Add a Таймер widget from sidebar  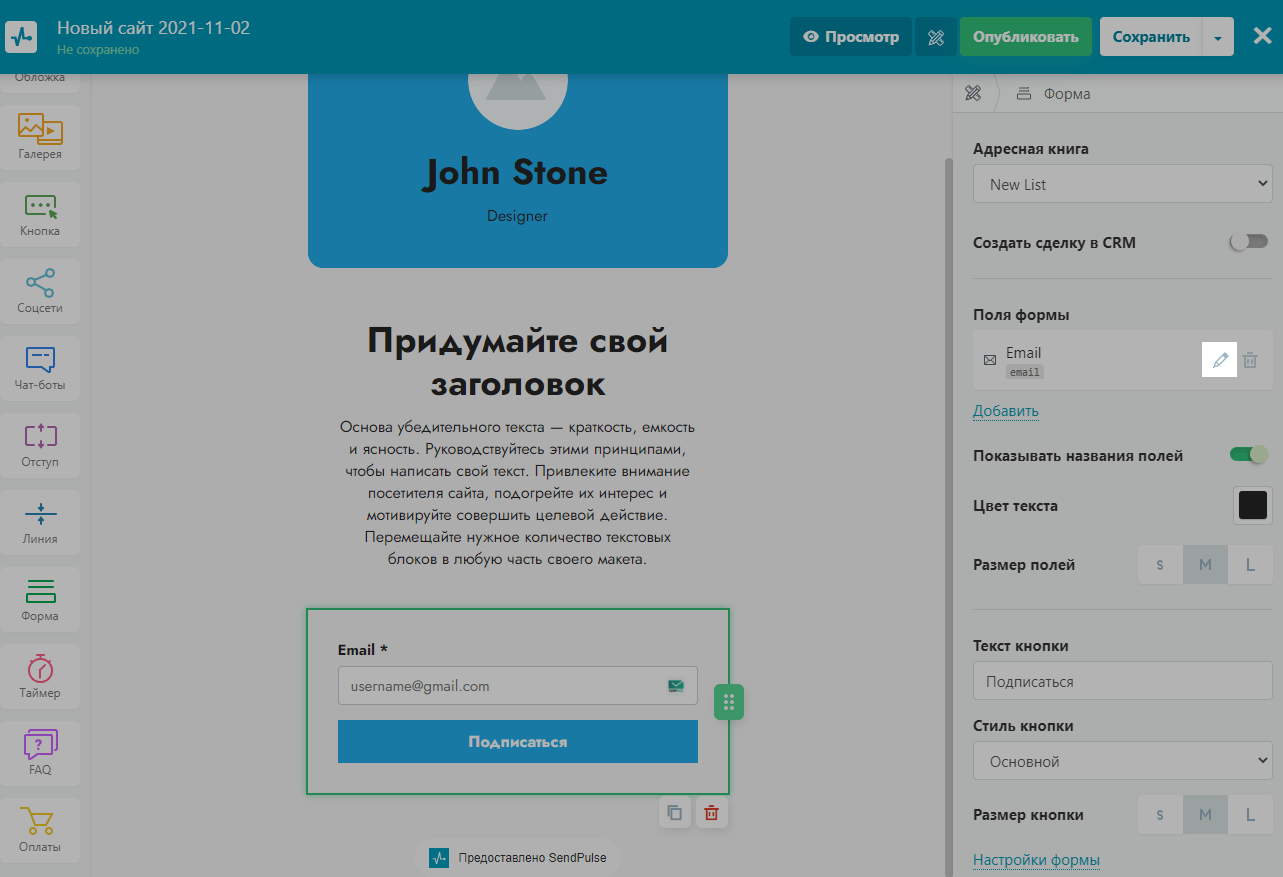click(40, 676)
